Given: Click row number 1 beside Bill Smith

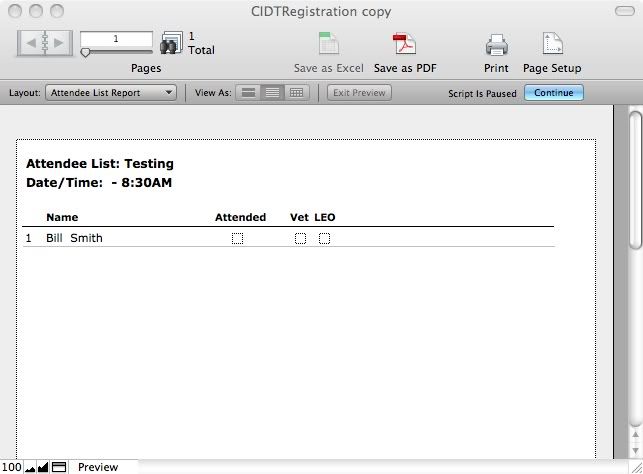Looking at the screenshot, I should point(28,238).
